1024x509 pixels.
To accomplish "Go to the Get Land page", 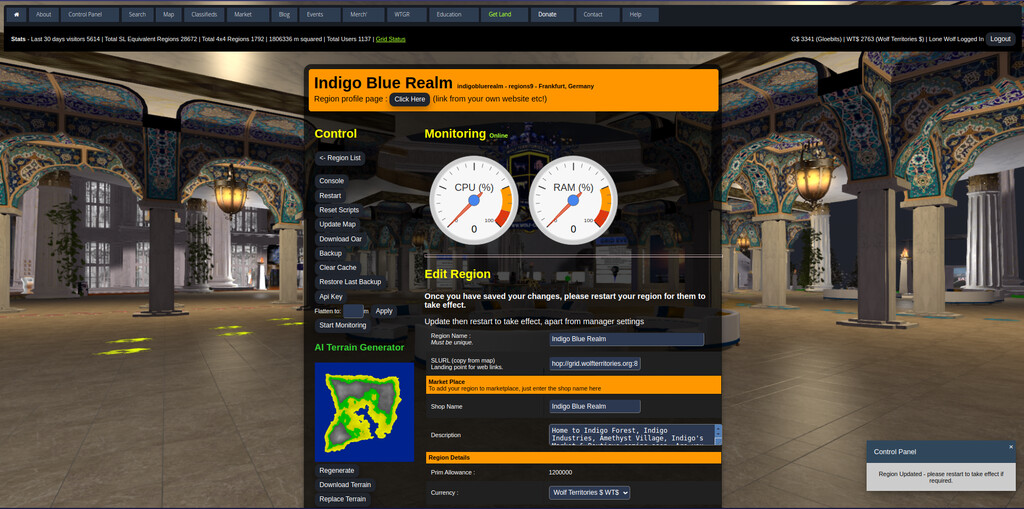I will [x=500, y=15].
